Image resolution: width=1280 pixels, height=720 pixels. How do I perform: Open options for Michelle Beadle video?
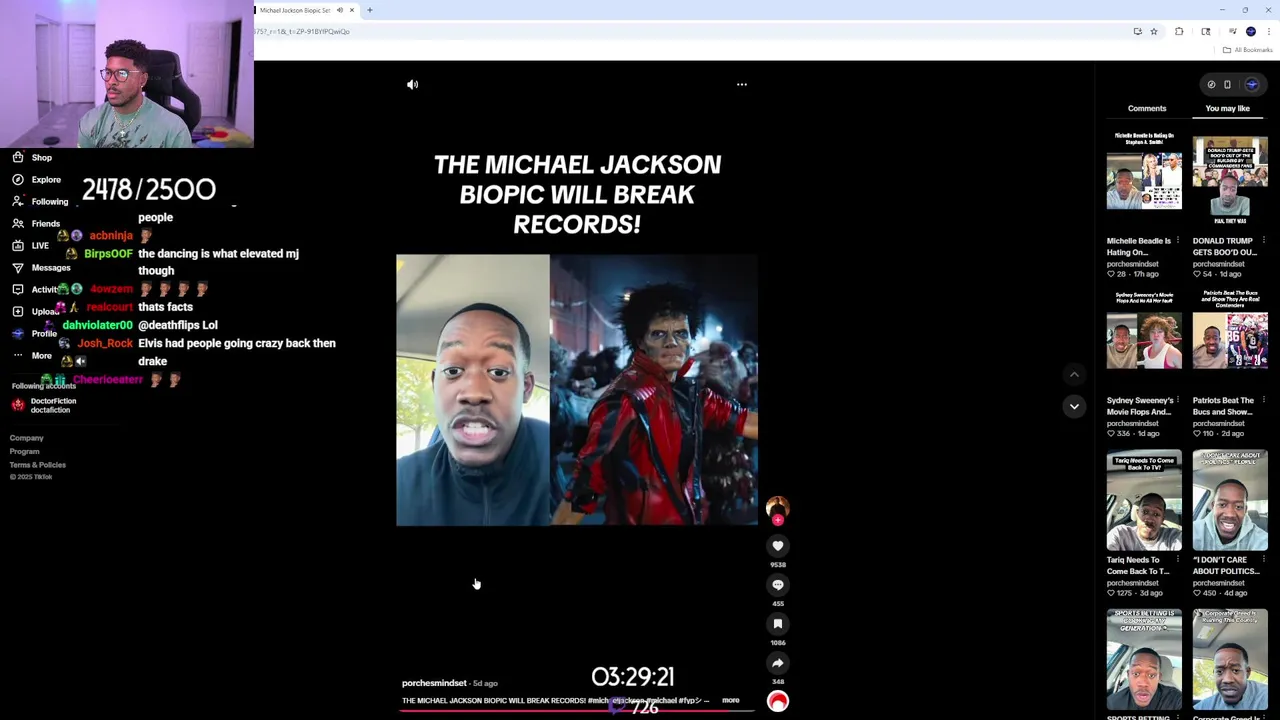1178,241
